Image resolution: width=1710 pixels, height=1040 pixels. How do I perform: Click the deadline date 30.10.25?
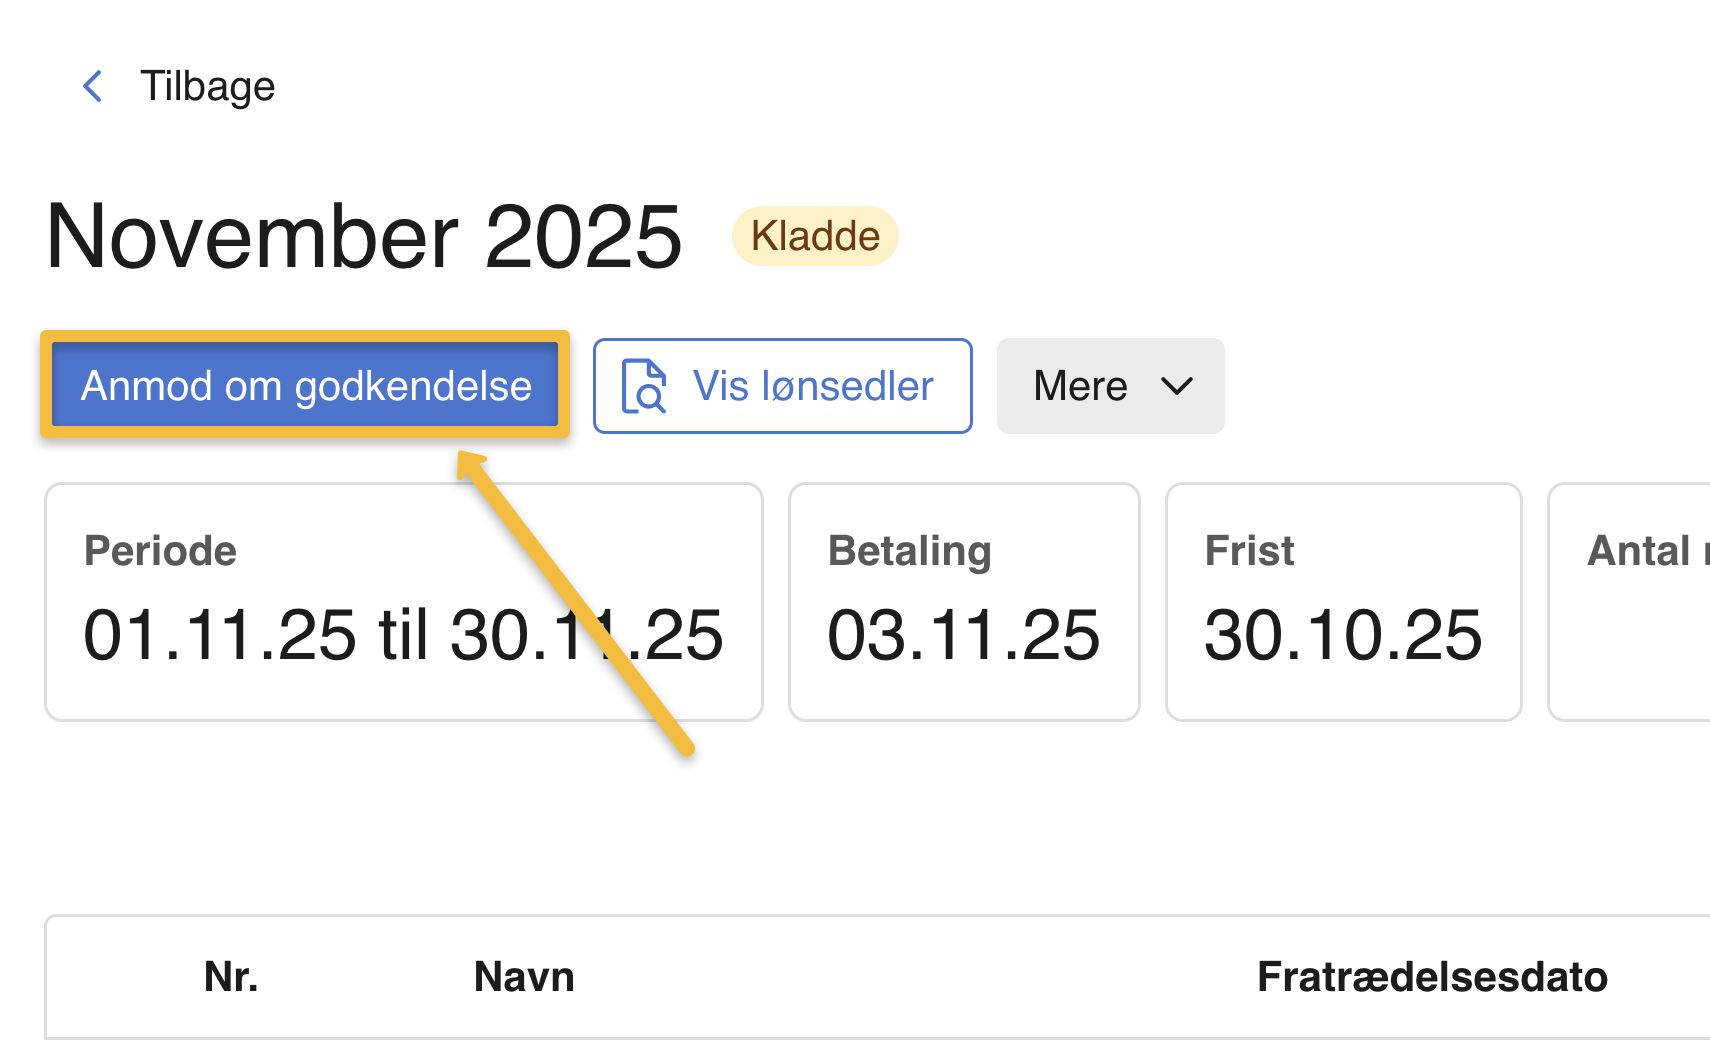1343,635
